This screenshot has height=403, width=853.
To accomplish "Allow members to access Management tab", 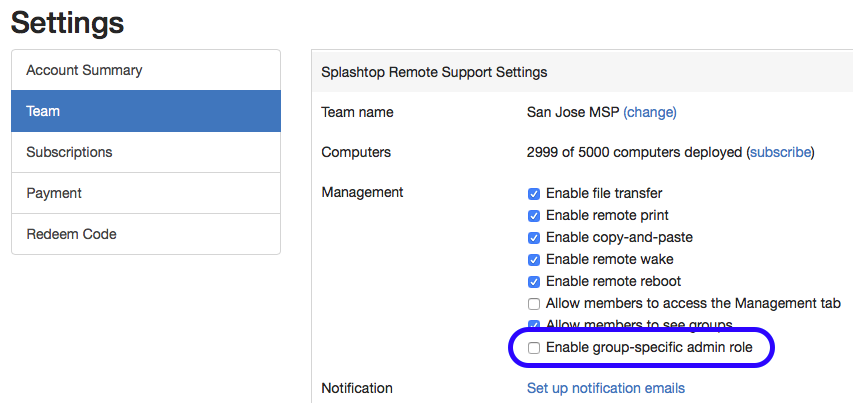I will (x=534, y=304).
